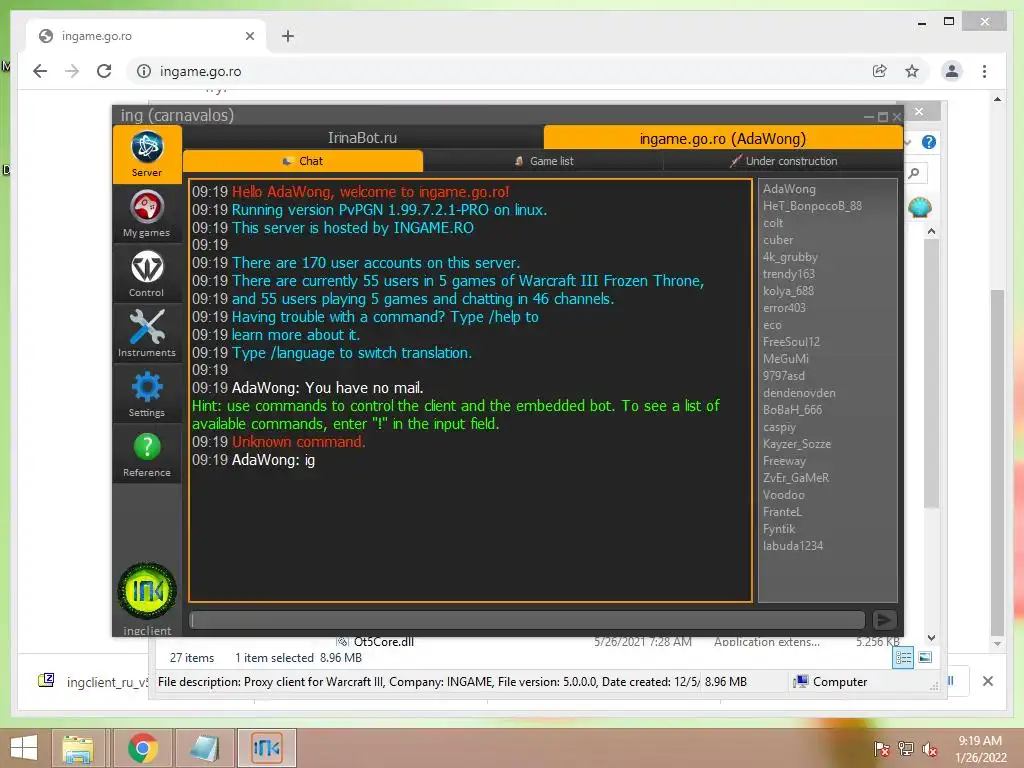Open the Chat tab
1024x768 pixels.
click(303, 161)
